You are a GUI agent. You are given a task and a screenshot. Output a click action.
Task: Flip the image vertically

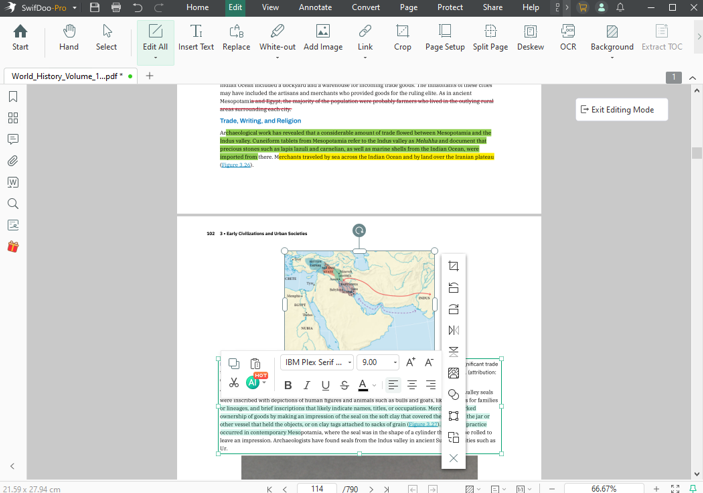click(453, 351)
